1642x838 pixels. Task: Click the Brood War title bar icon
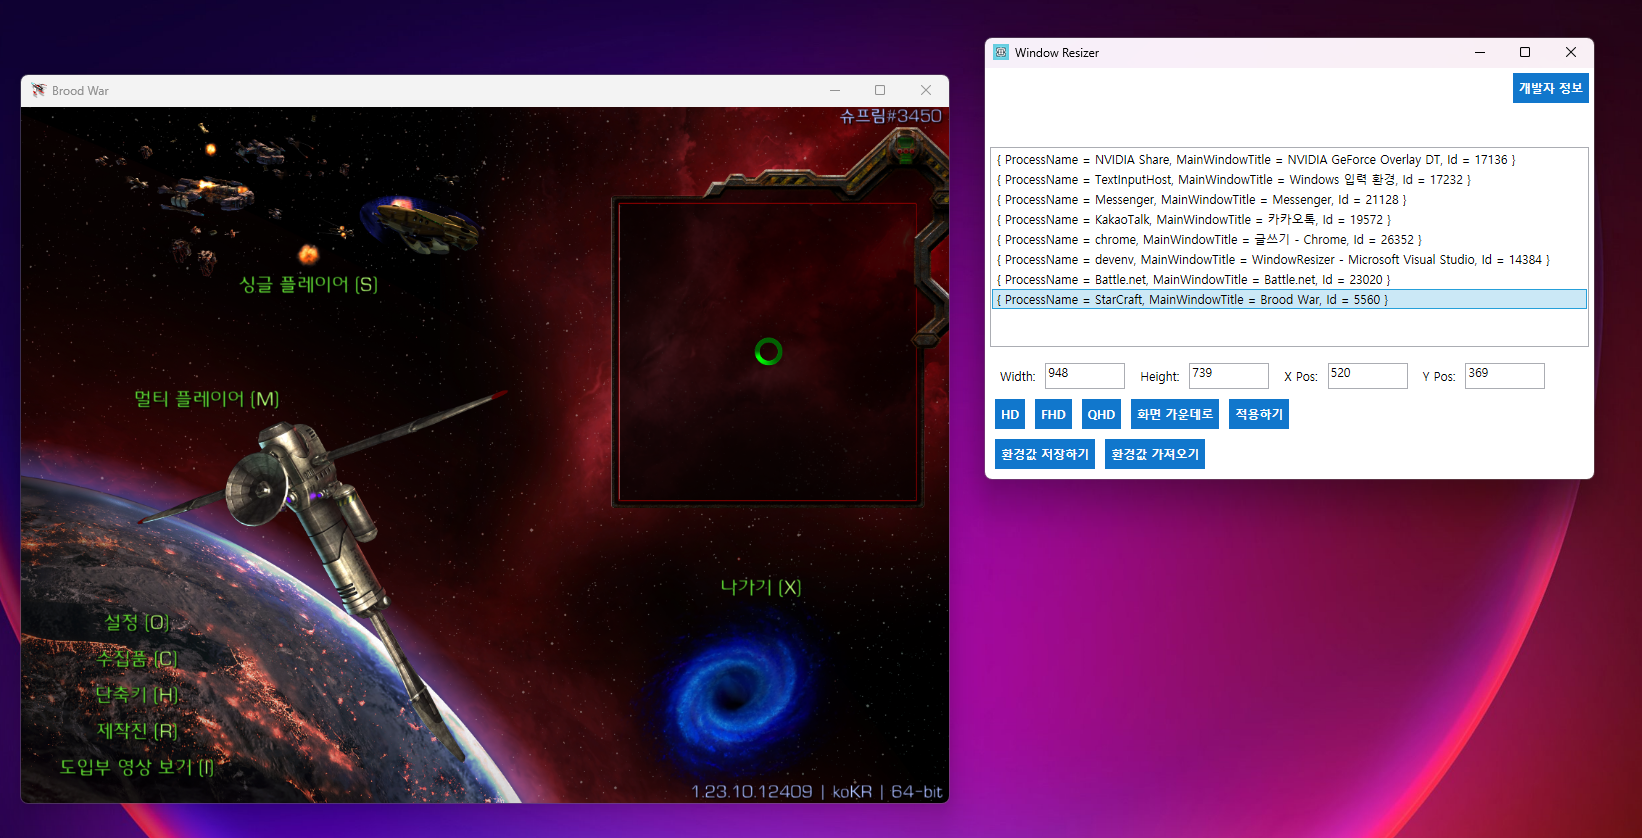pos(39,90)
